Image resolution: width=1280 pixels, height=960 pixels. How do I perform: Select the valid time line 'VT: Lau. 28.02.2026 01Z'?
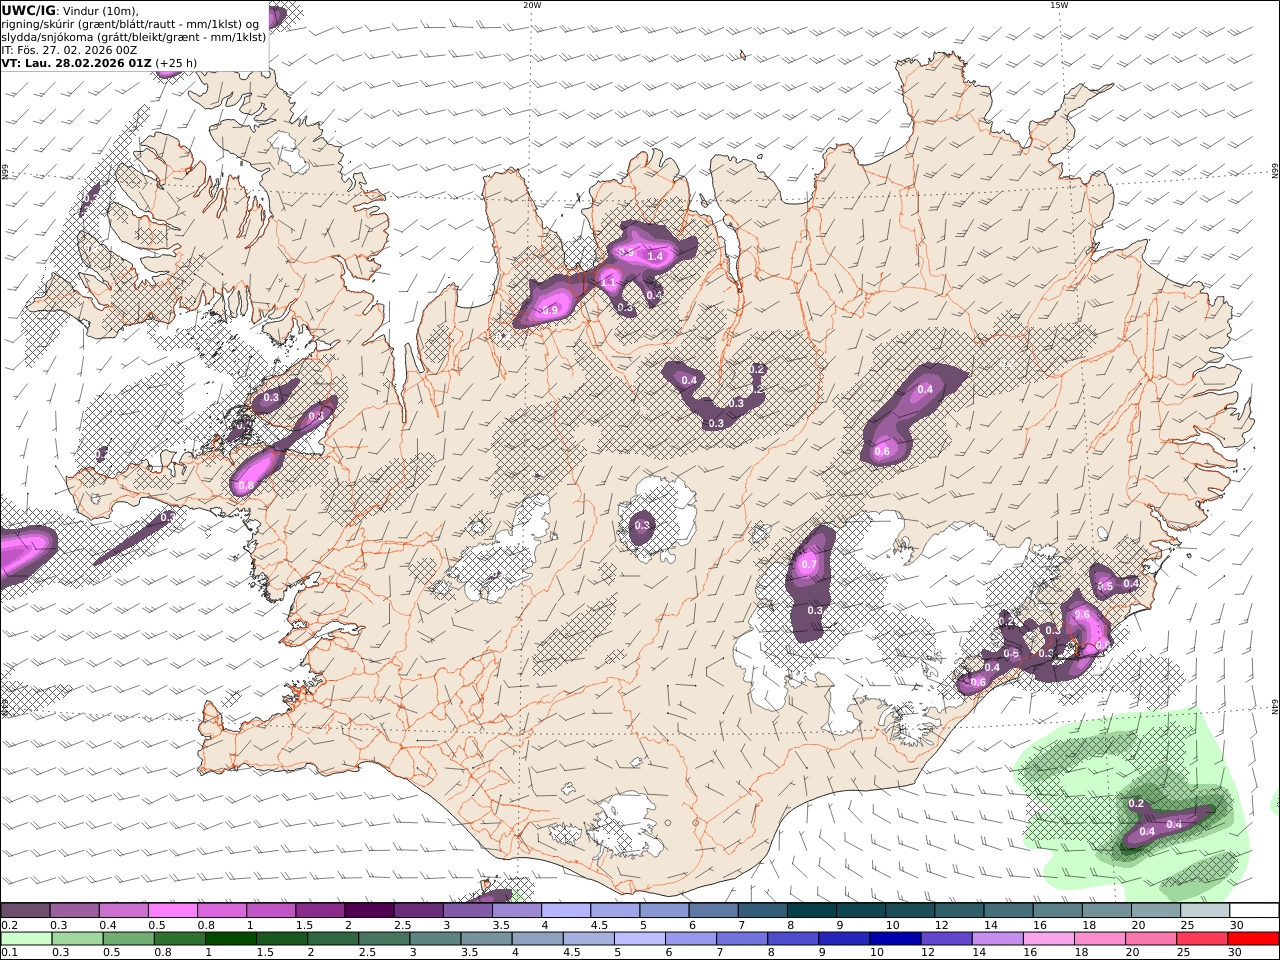pyautogui.click(x=77, y=63)
